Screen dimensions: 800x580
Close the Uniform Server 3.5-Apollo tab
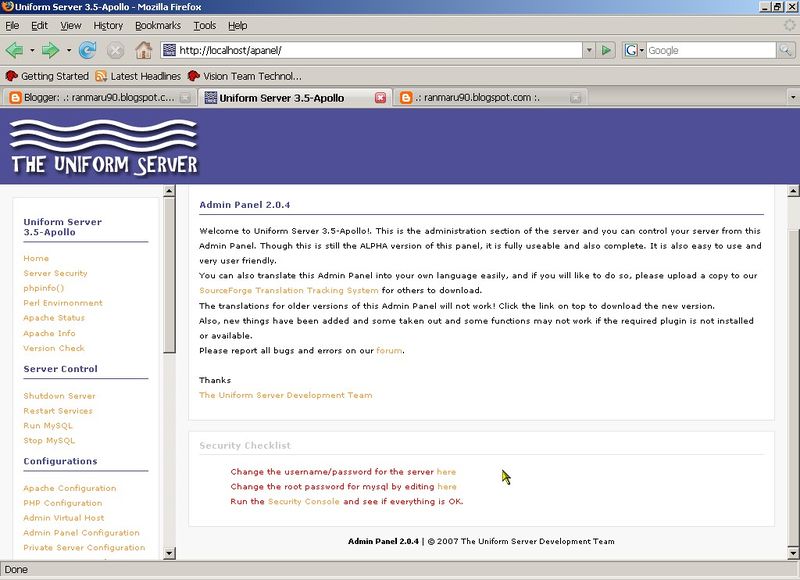click(381, 98)
